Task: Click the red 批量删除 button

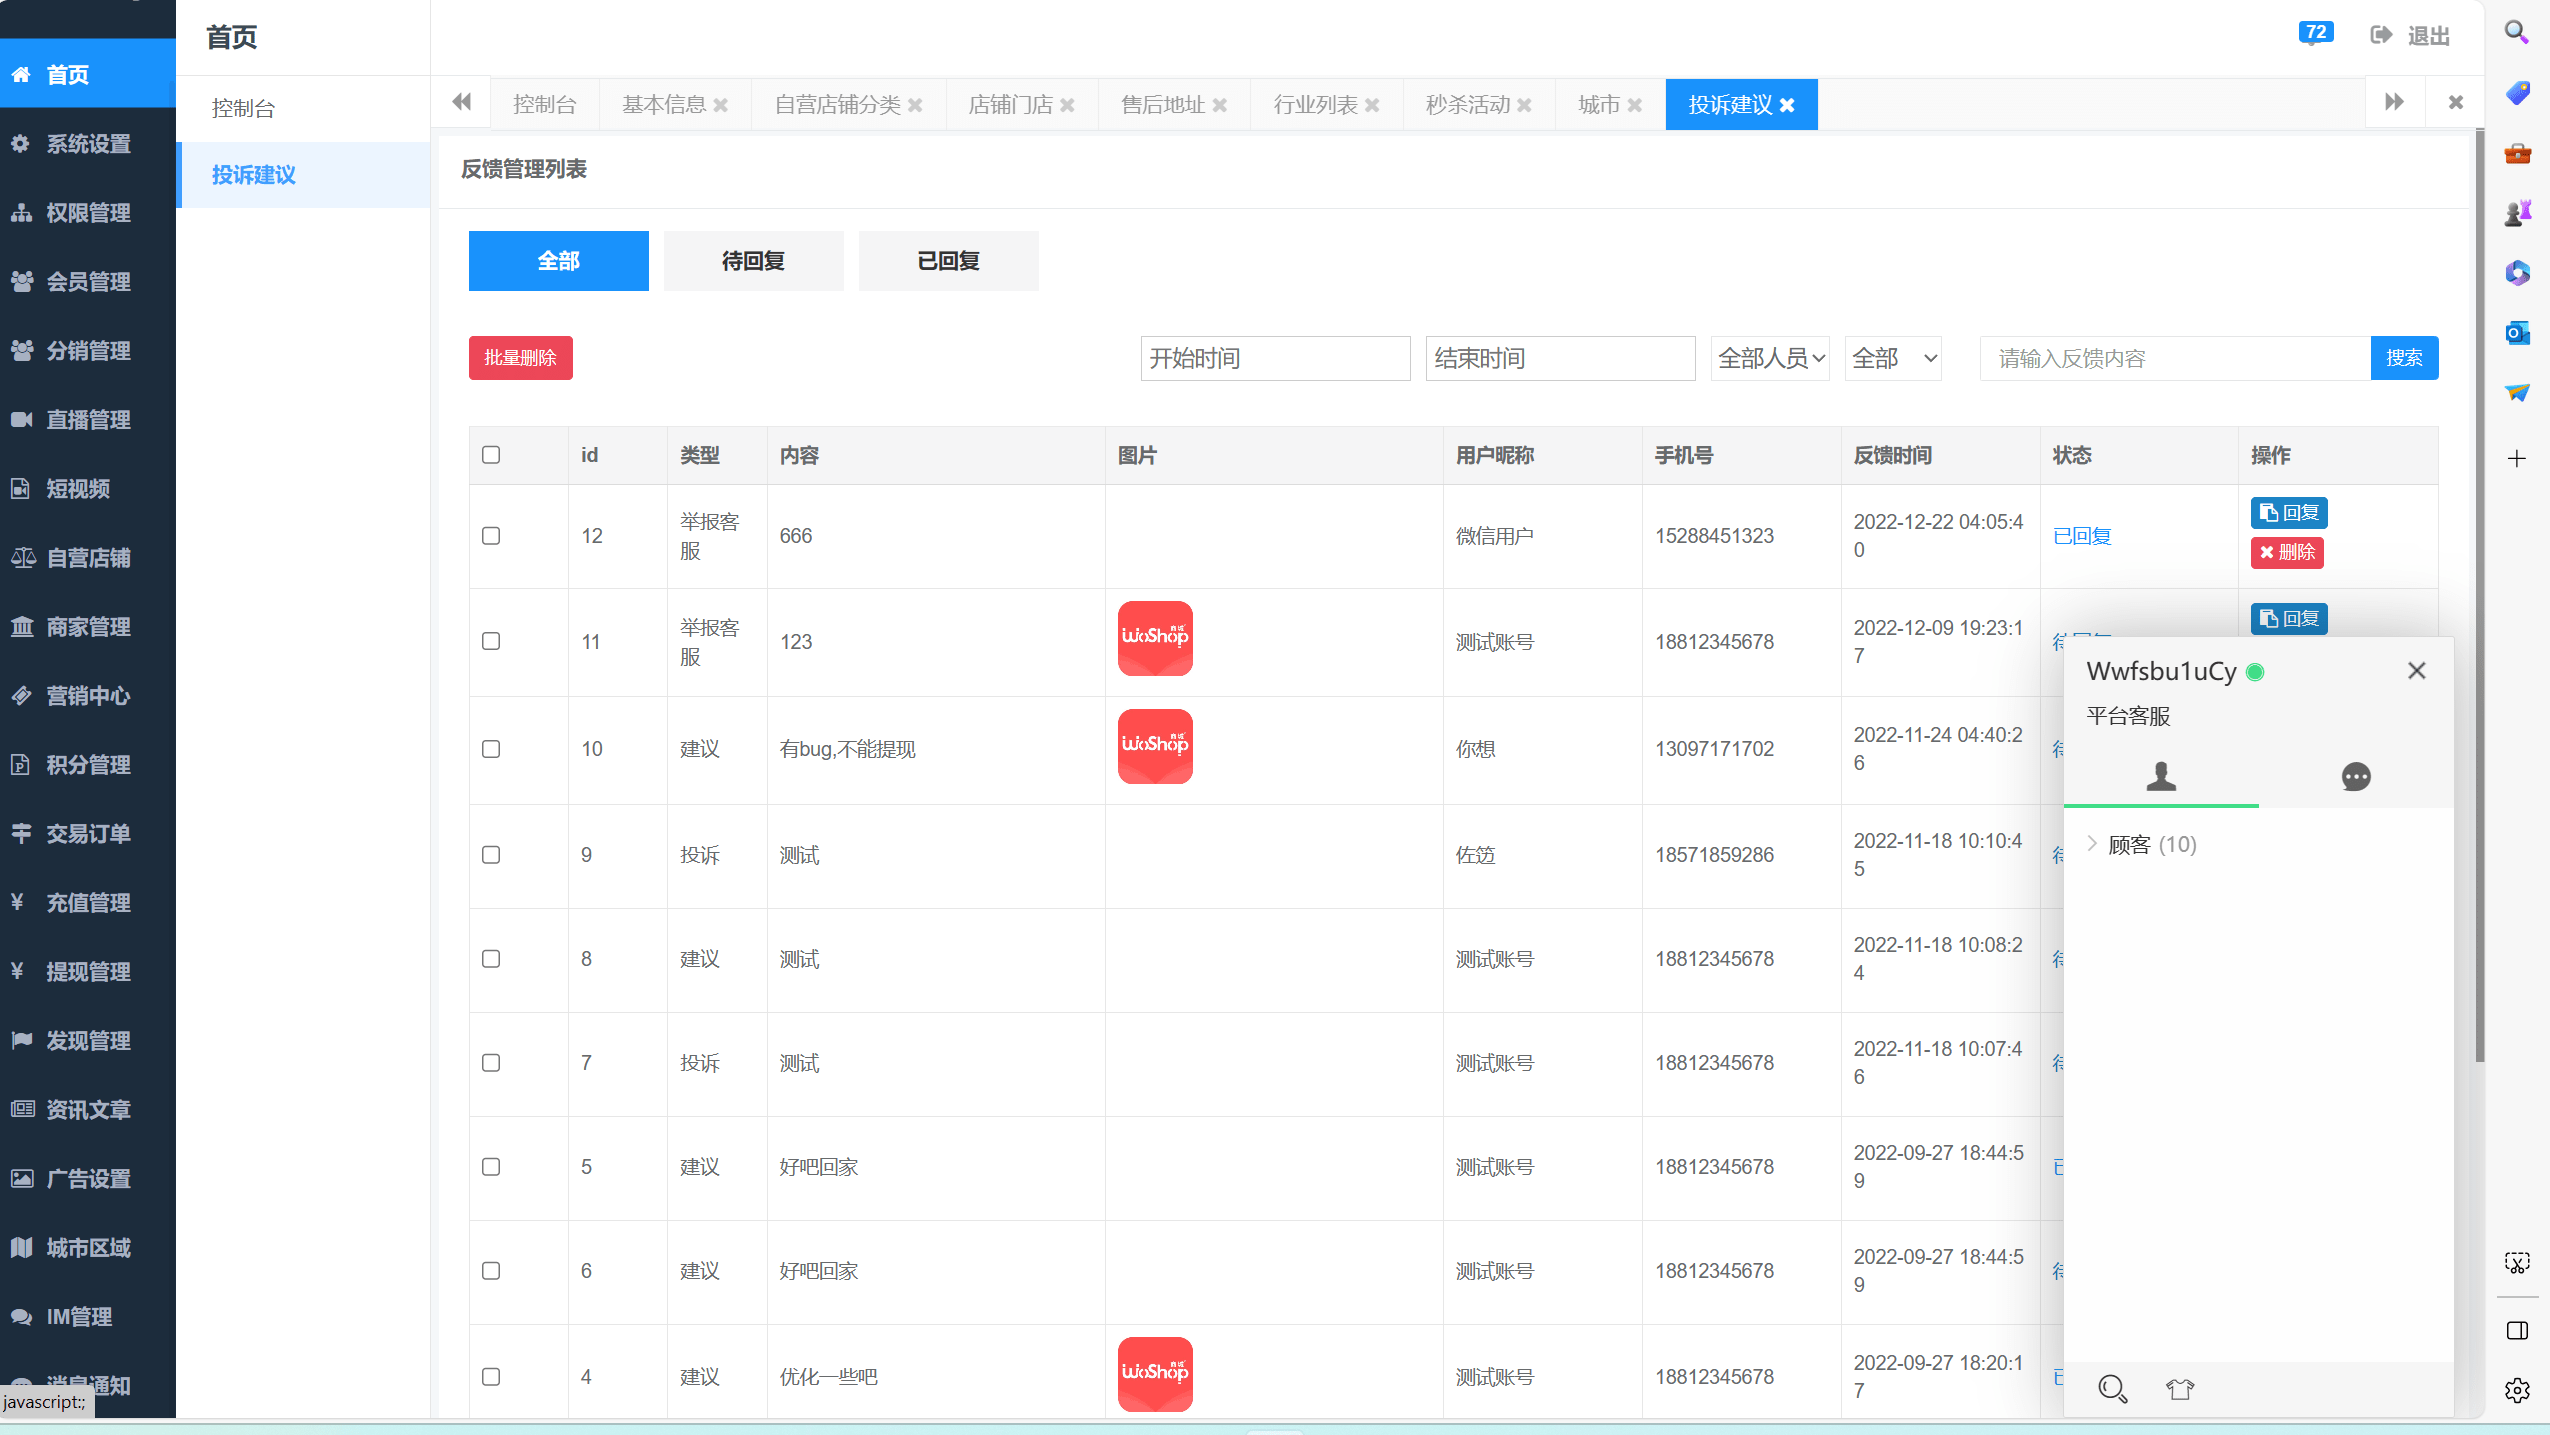Action: point(520,358)
